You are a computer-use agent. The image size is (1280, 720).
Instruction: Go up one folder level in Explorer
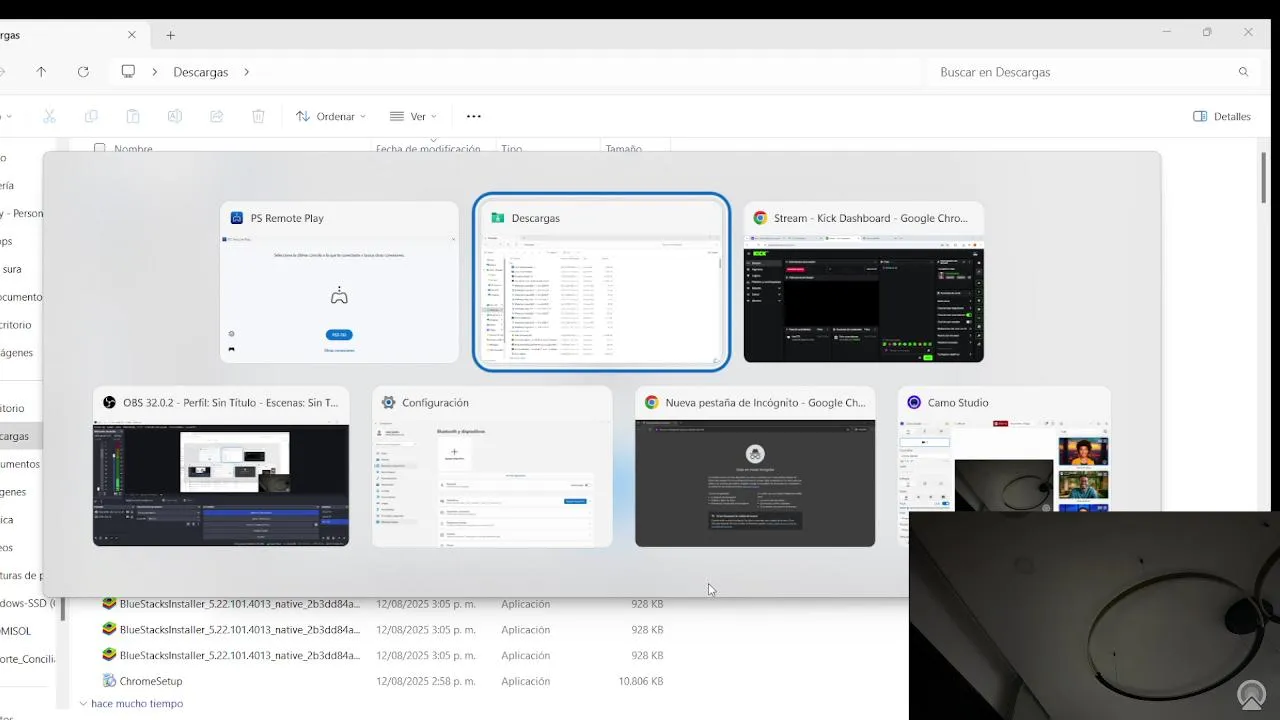coord(41,72)
